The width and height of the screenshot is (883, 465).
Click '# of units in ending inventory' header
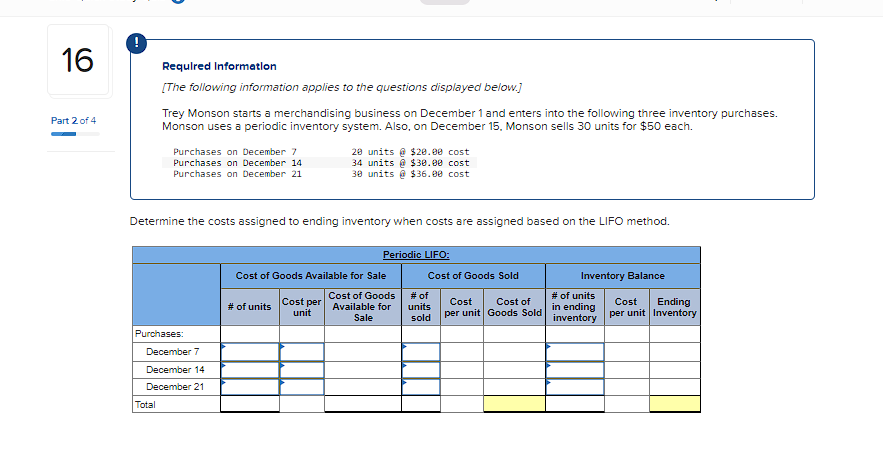coord(575,307)
